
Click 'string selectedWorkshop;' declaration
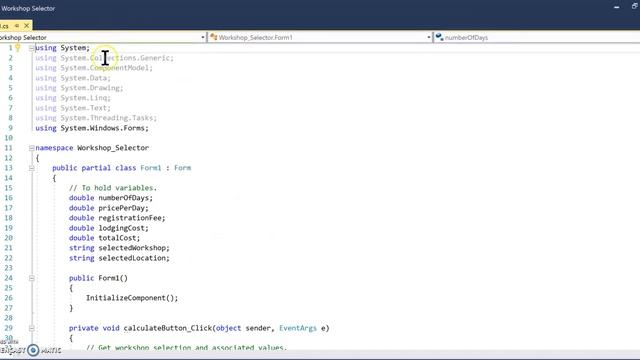119,248
